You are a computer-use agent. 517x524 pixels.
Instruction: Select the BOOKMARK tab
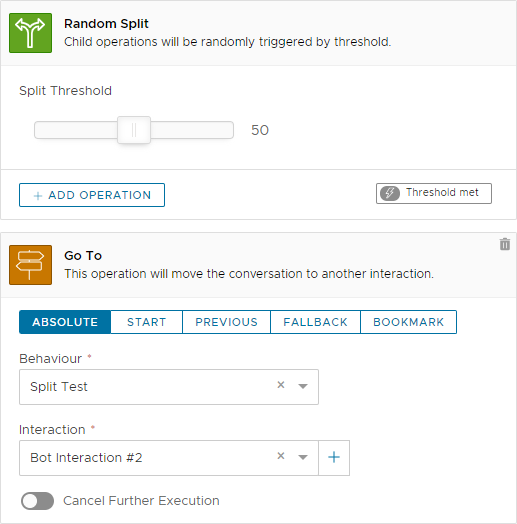tap(408, 322)
